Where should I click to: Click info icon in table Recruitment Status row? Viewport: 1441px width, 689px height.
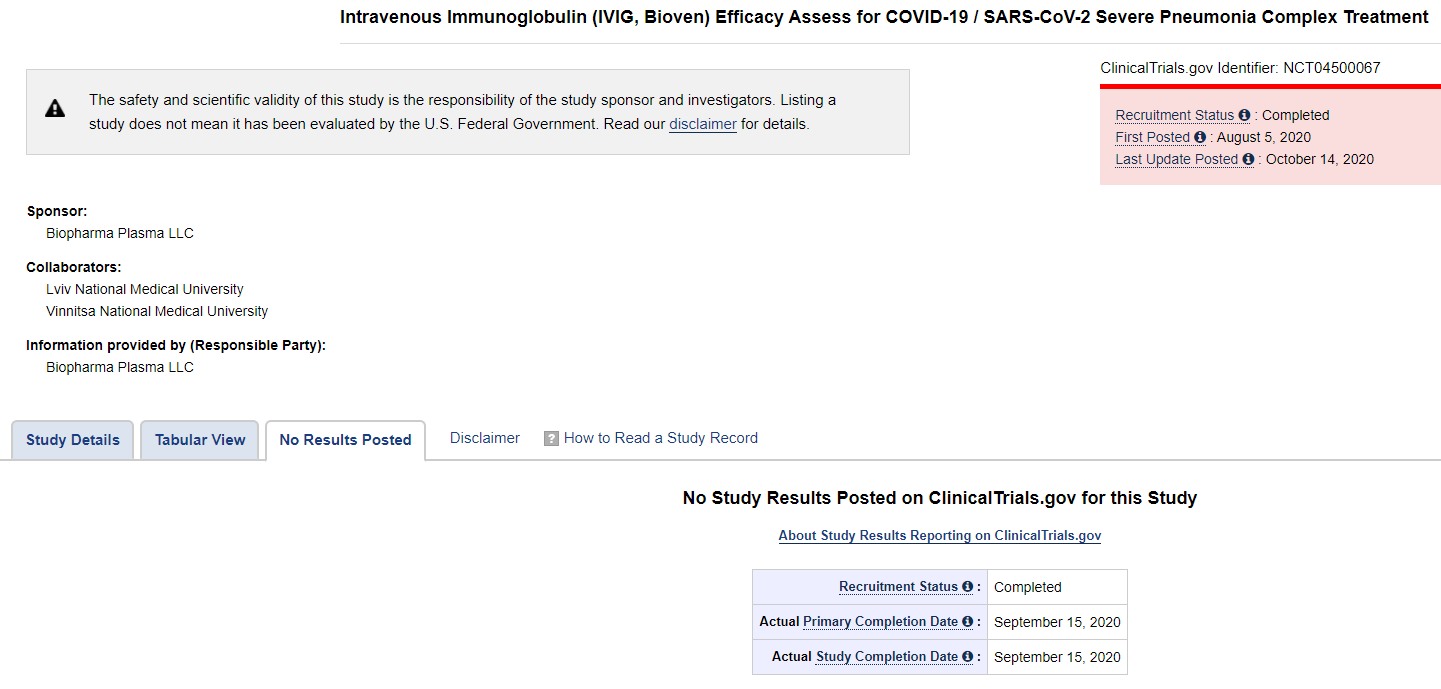click(x=967, y=587)
